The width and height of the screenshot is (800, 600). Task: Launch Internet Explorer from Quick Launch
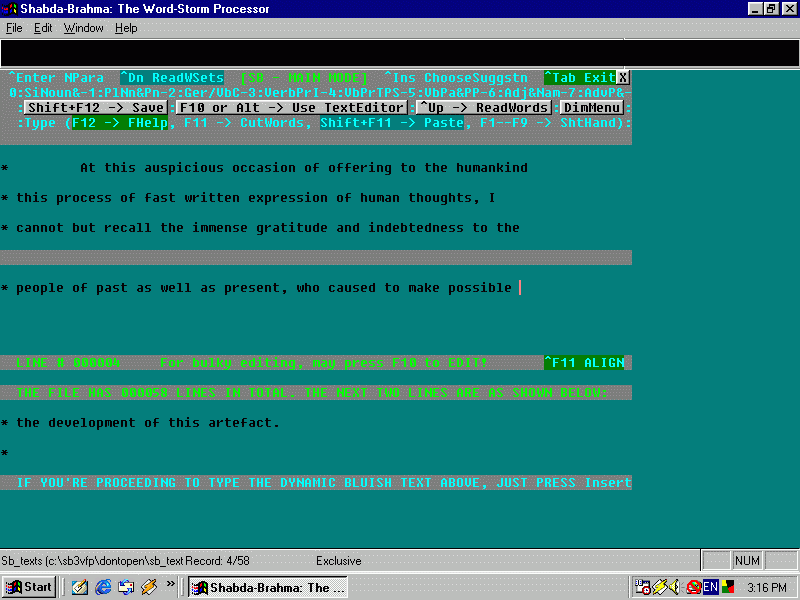coord(103,587)
